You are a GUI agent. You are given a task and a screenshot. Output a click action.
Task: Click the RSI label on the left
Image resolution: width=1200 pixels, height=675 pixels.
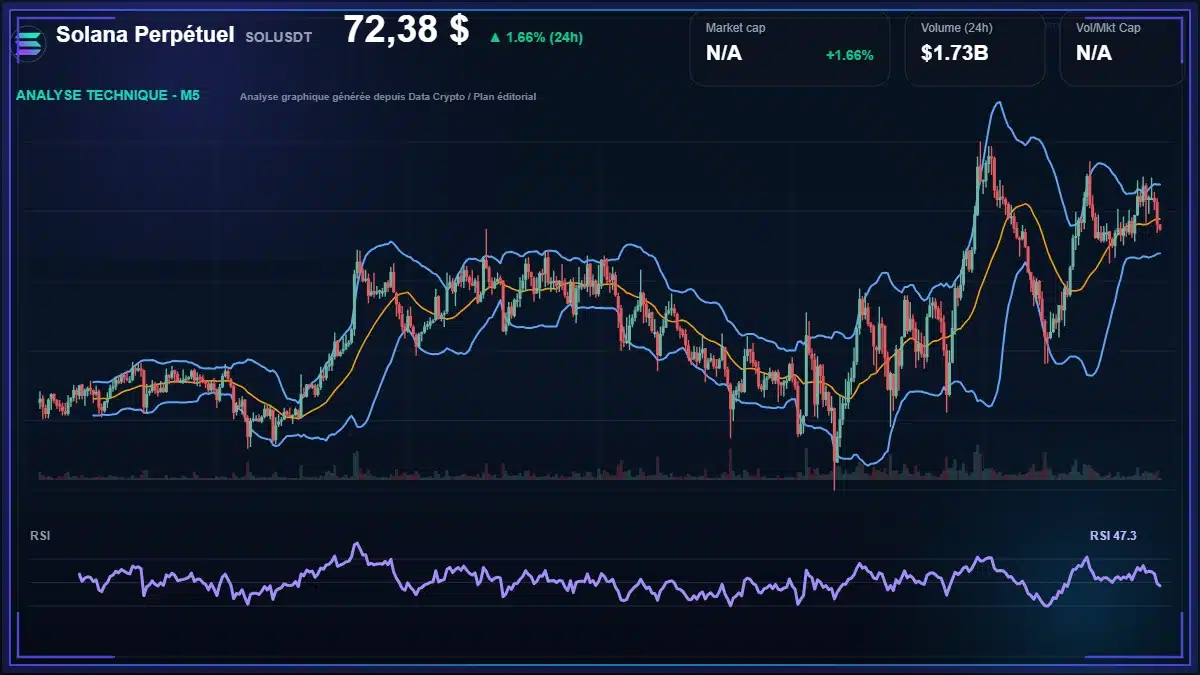tap(40, 536)
